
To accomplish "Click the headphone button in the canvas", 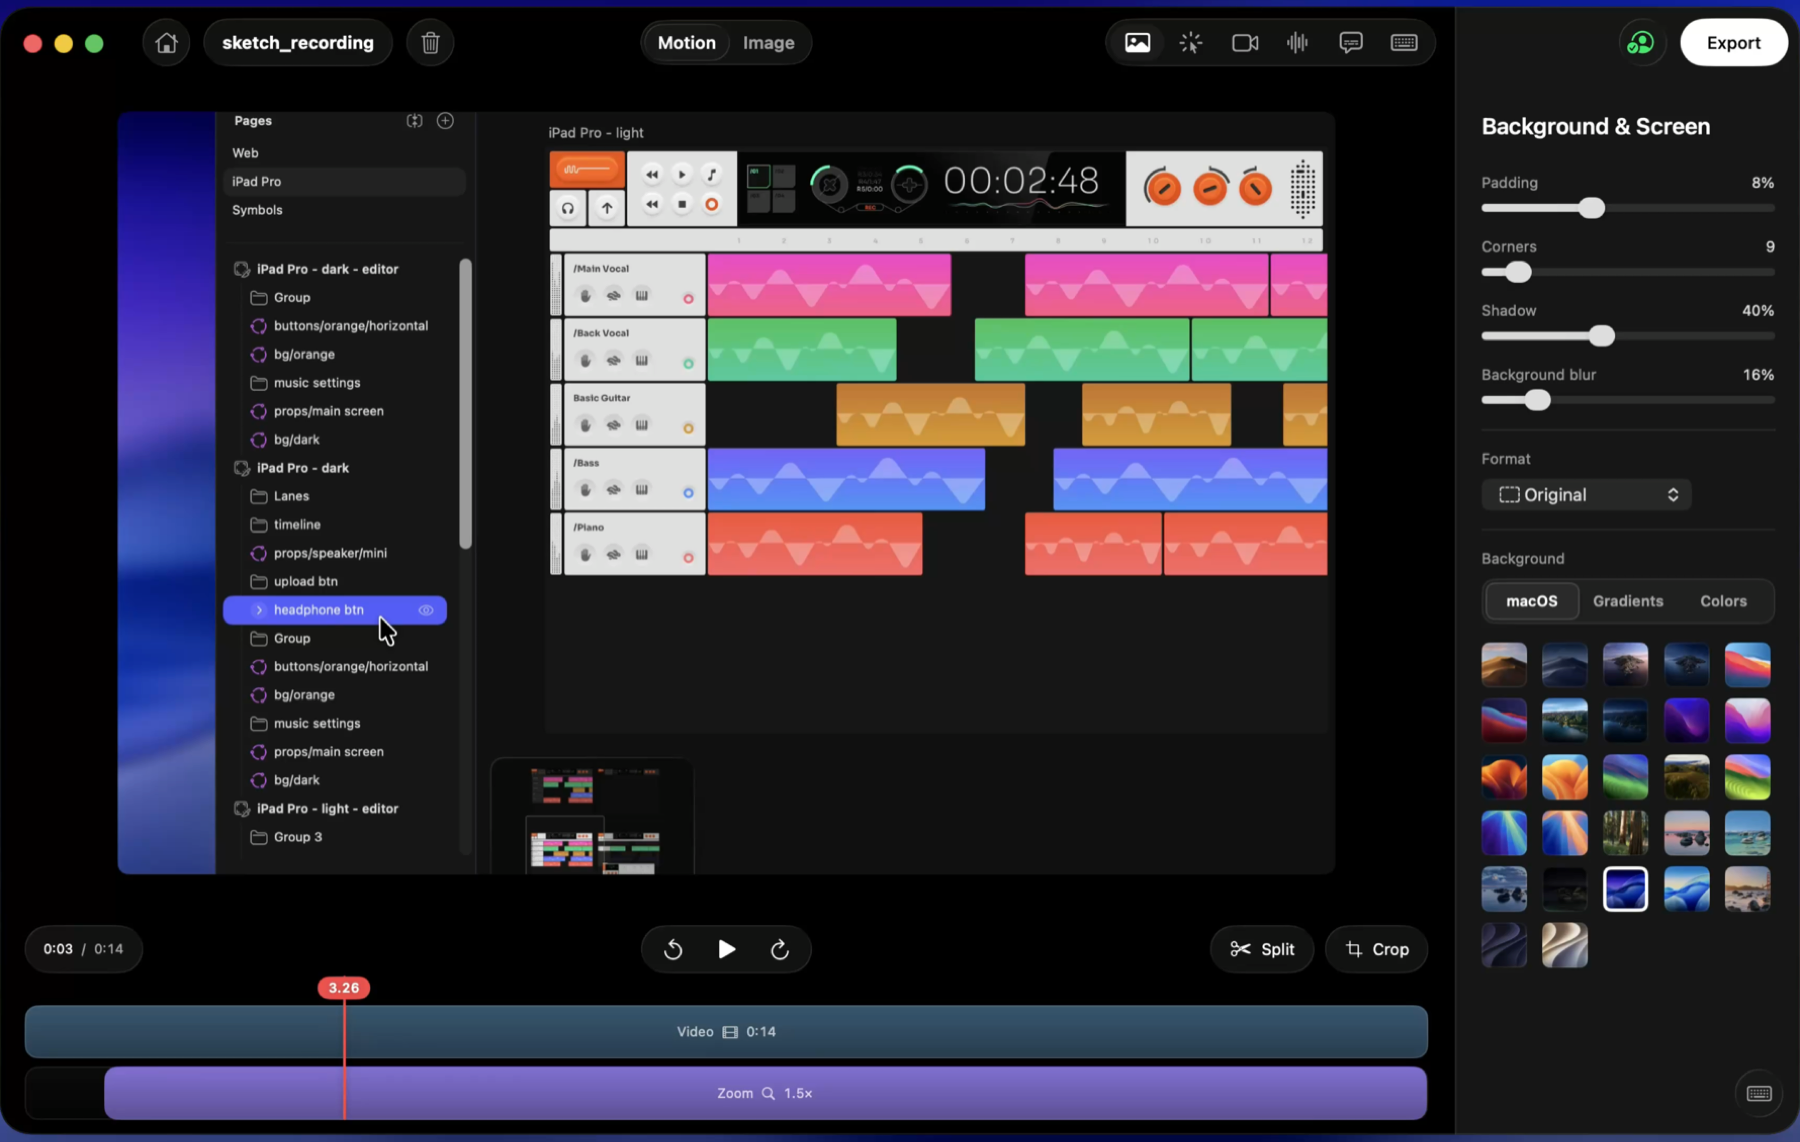I will 568,208.
